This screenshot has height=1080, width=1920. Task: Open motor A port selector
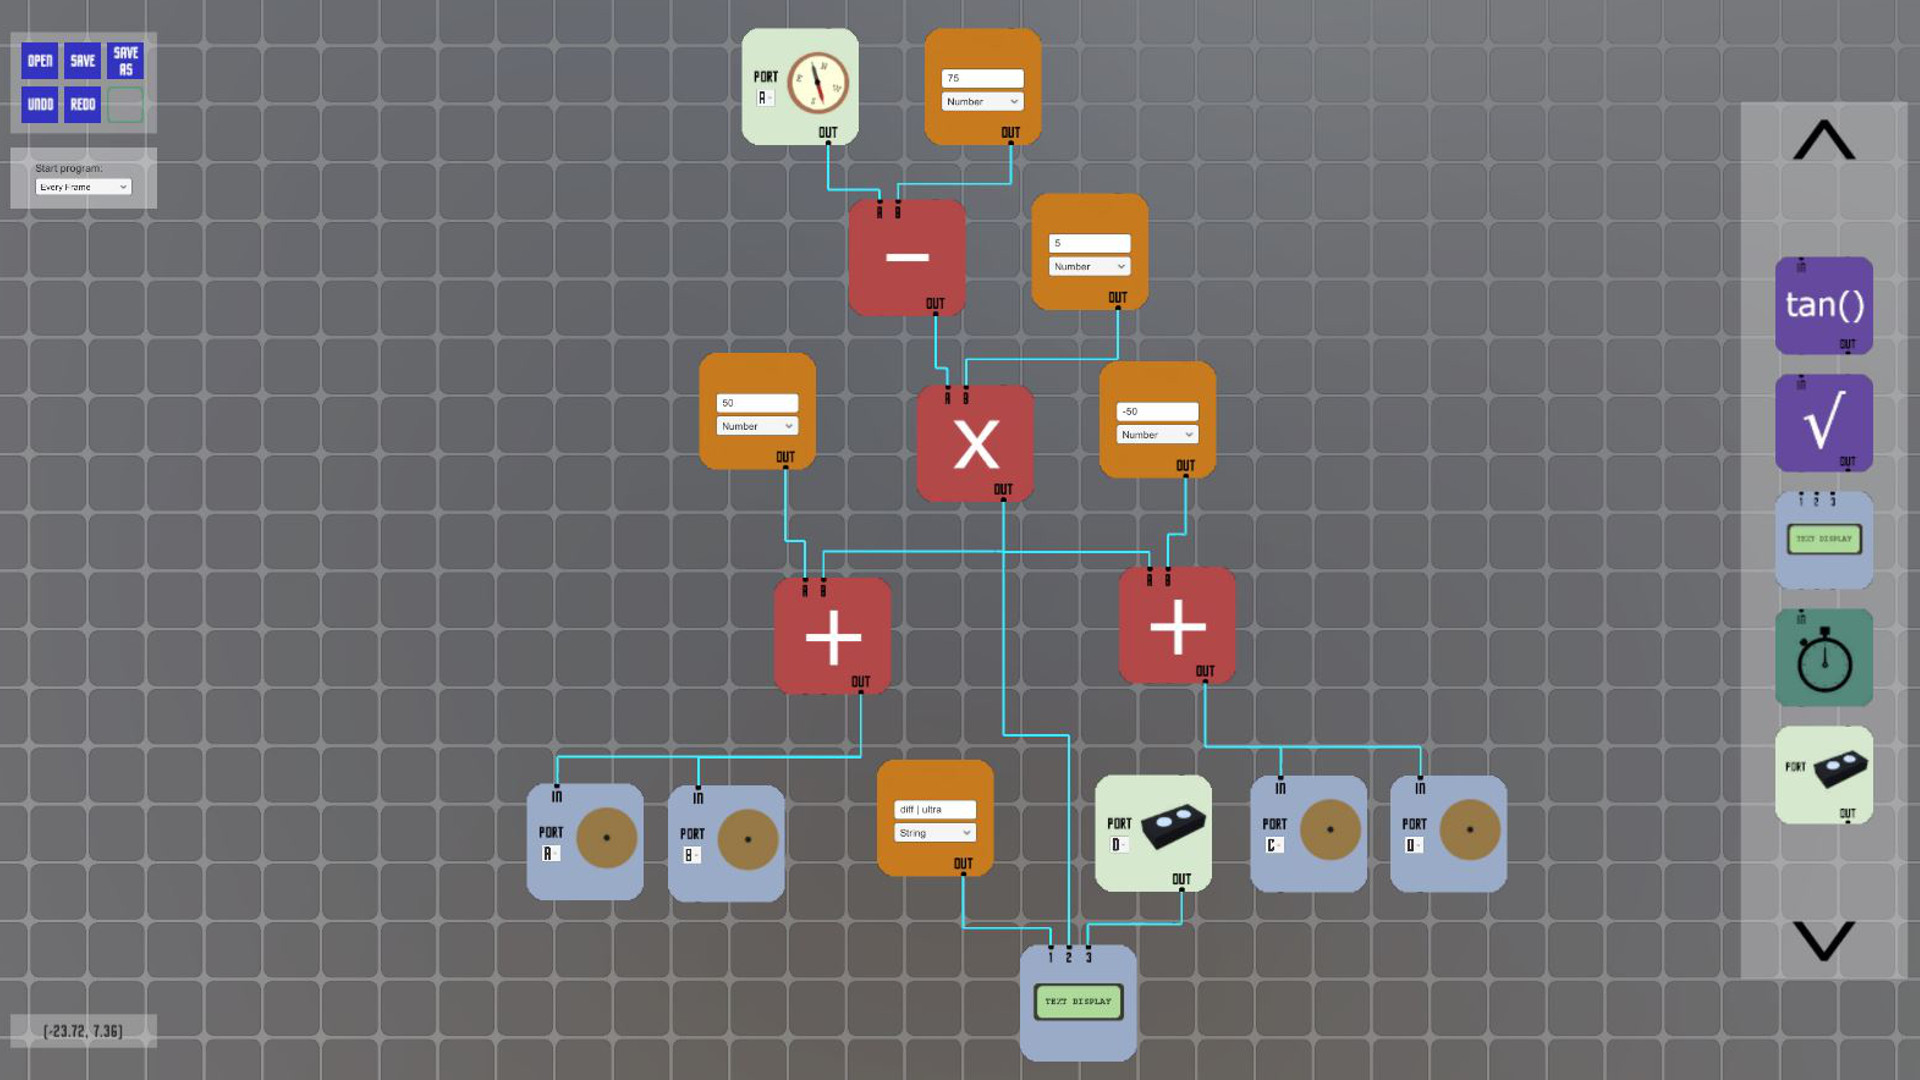[550, 854]
